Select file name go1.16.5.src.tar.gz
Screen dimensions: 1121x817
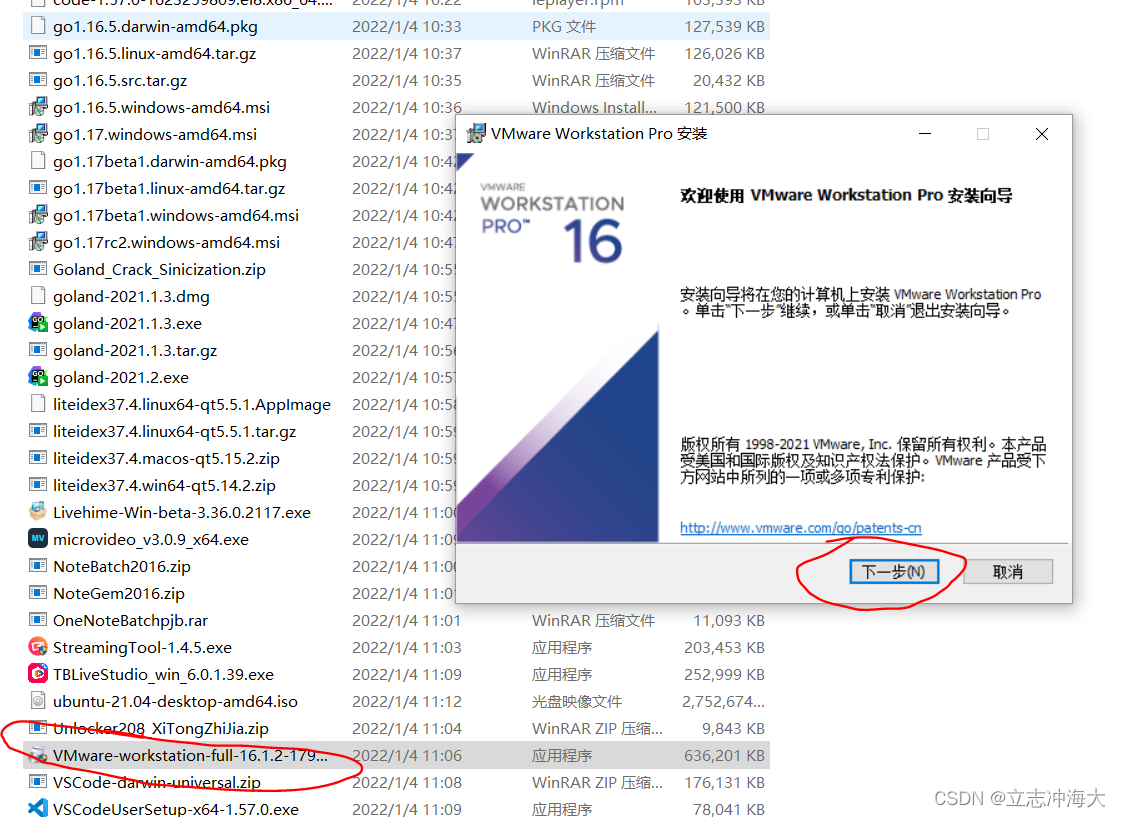[x=120, y=81]
